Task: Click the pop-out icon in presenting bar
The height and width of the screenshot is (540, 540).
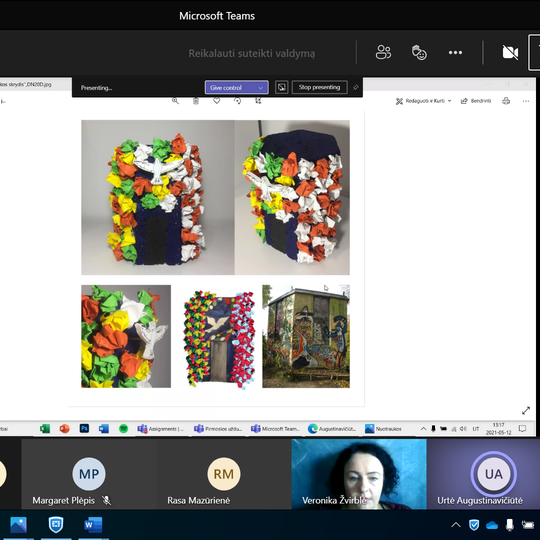Action: [x=282, y=87]
